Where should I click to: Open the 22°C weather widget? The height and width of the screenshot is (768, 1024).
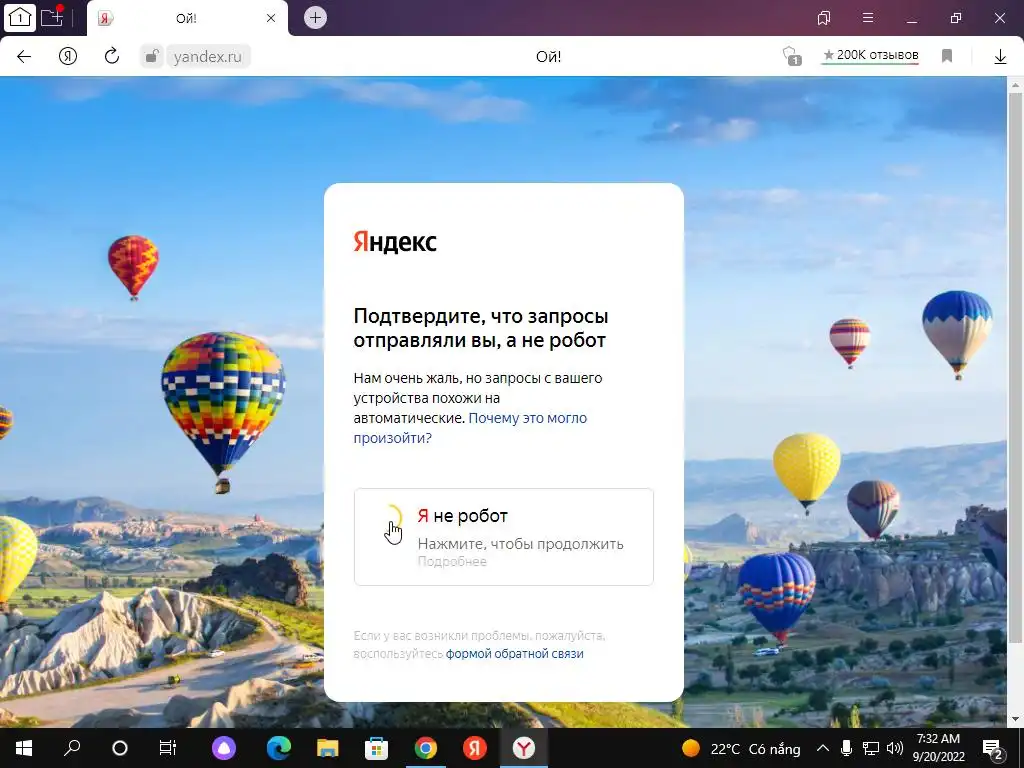click(x=741, y=748)
